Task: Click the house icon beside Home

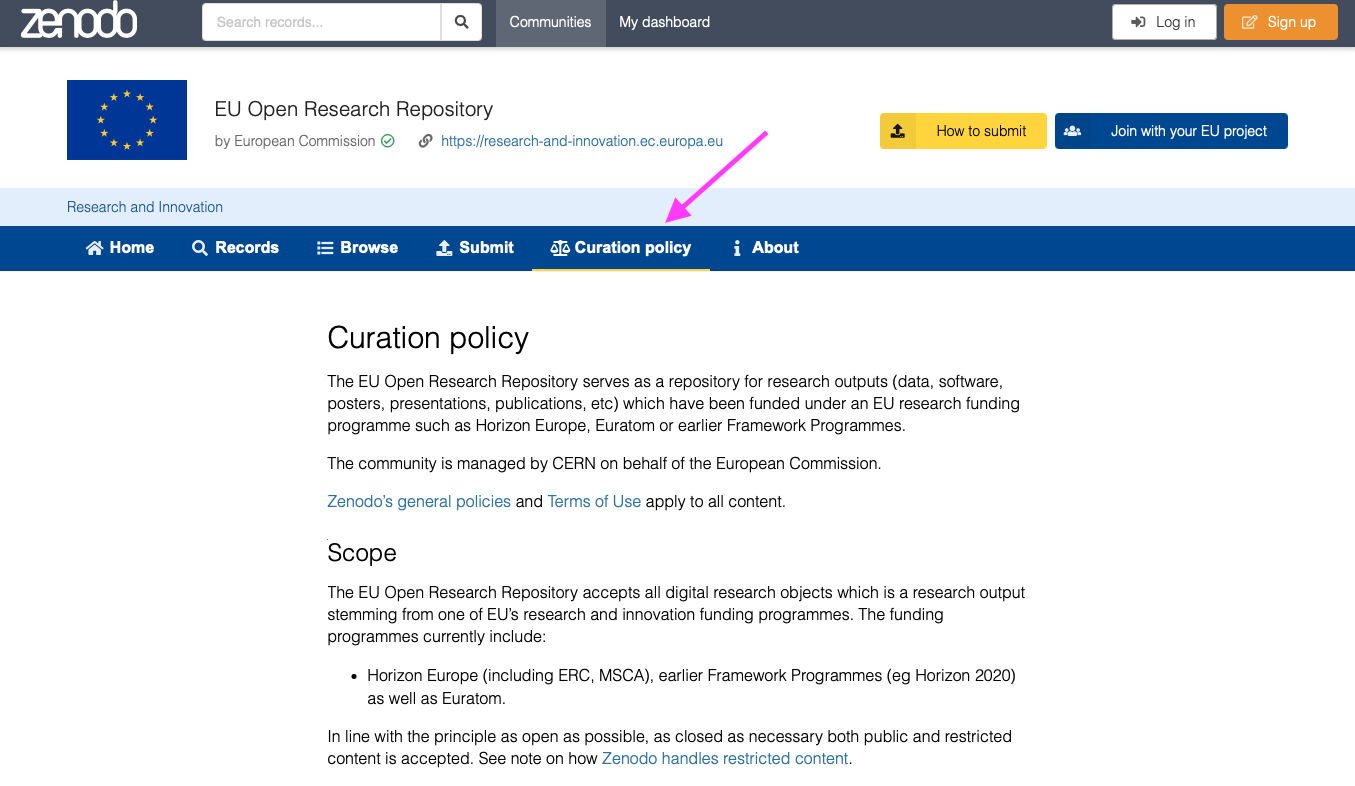Action: tap(94, 248)
